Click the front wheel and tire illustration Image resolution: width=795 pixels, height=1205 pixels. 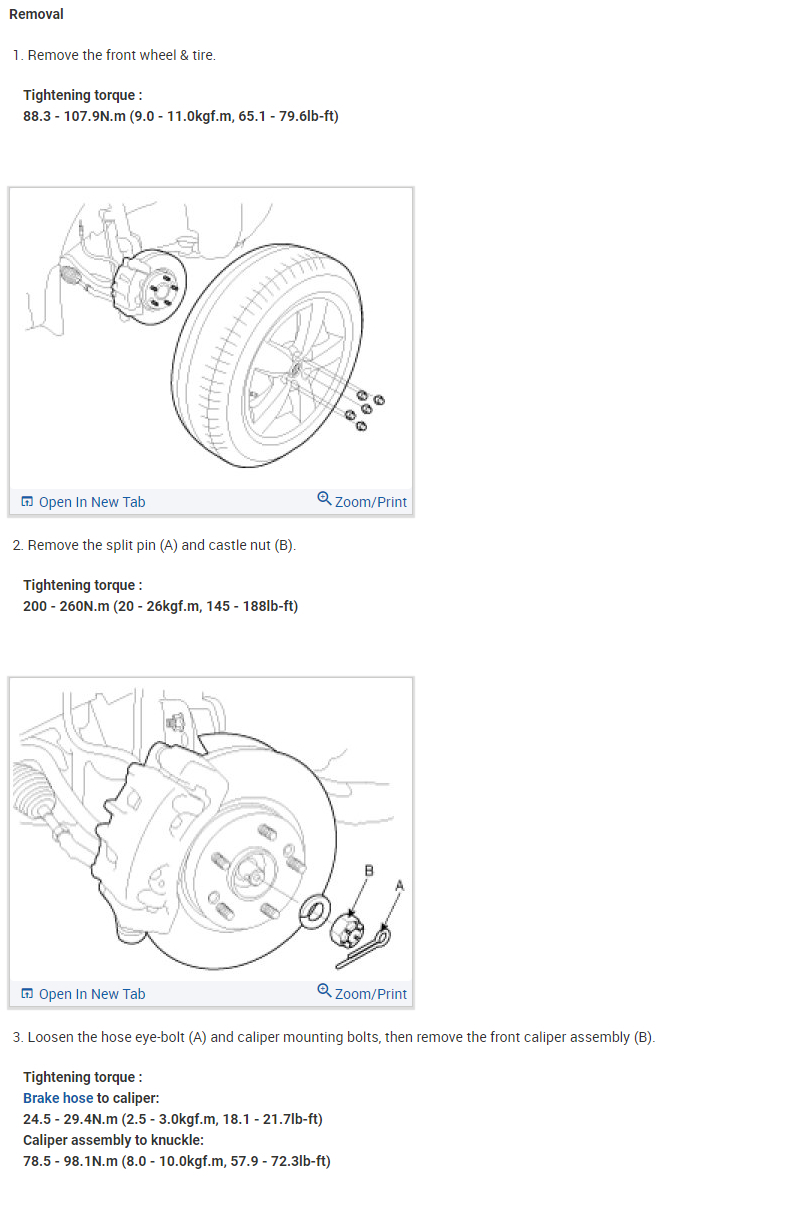click(211, 338)
